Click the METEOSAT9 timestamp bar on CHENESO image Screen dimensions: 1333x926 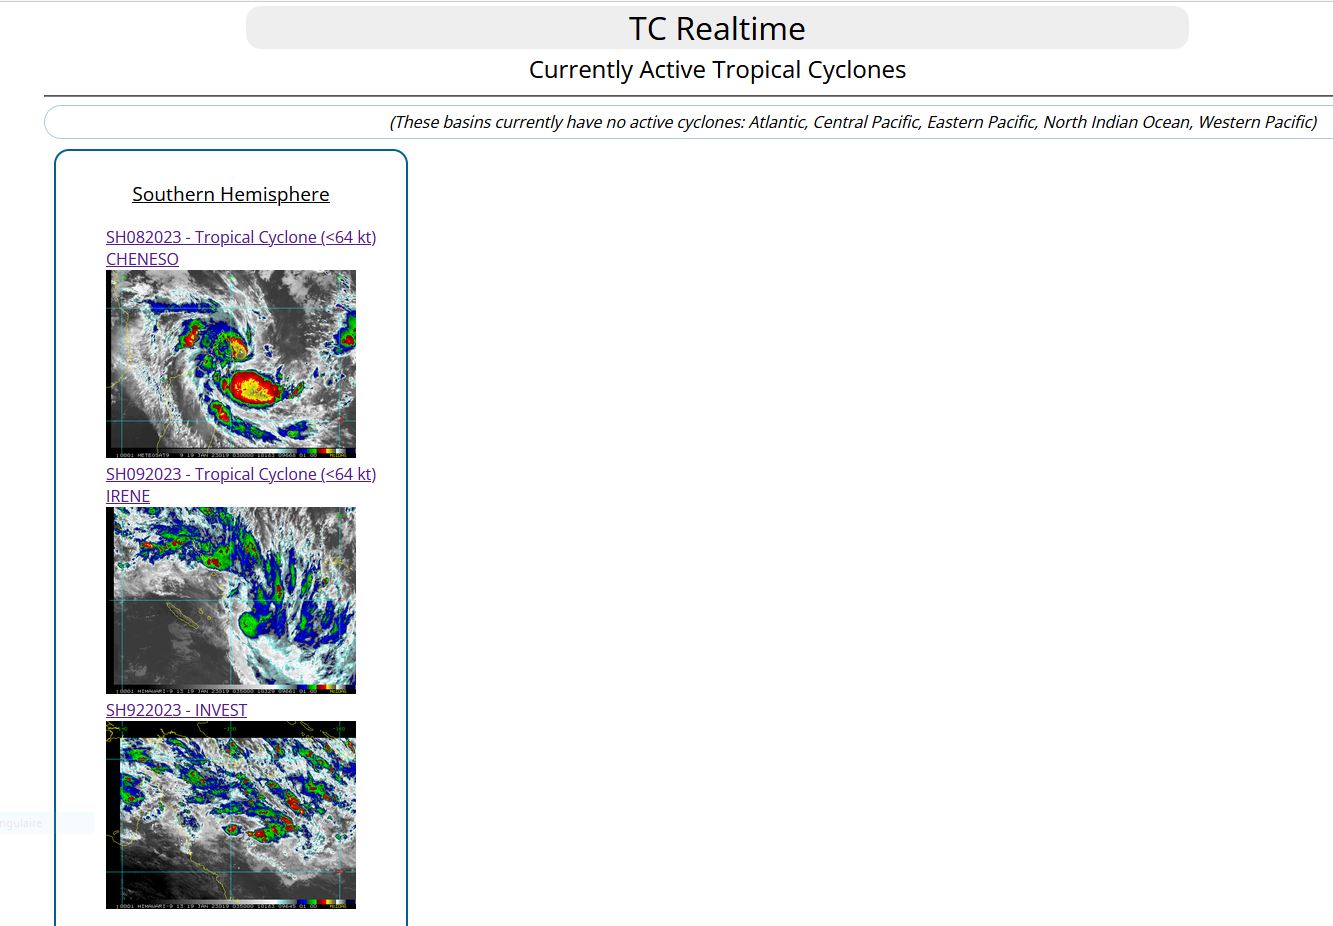200,452
